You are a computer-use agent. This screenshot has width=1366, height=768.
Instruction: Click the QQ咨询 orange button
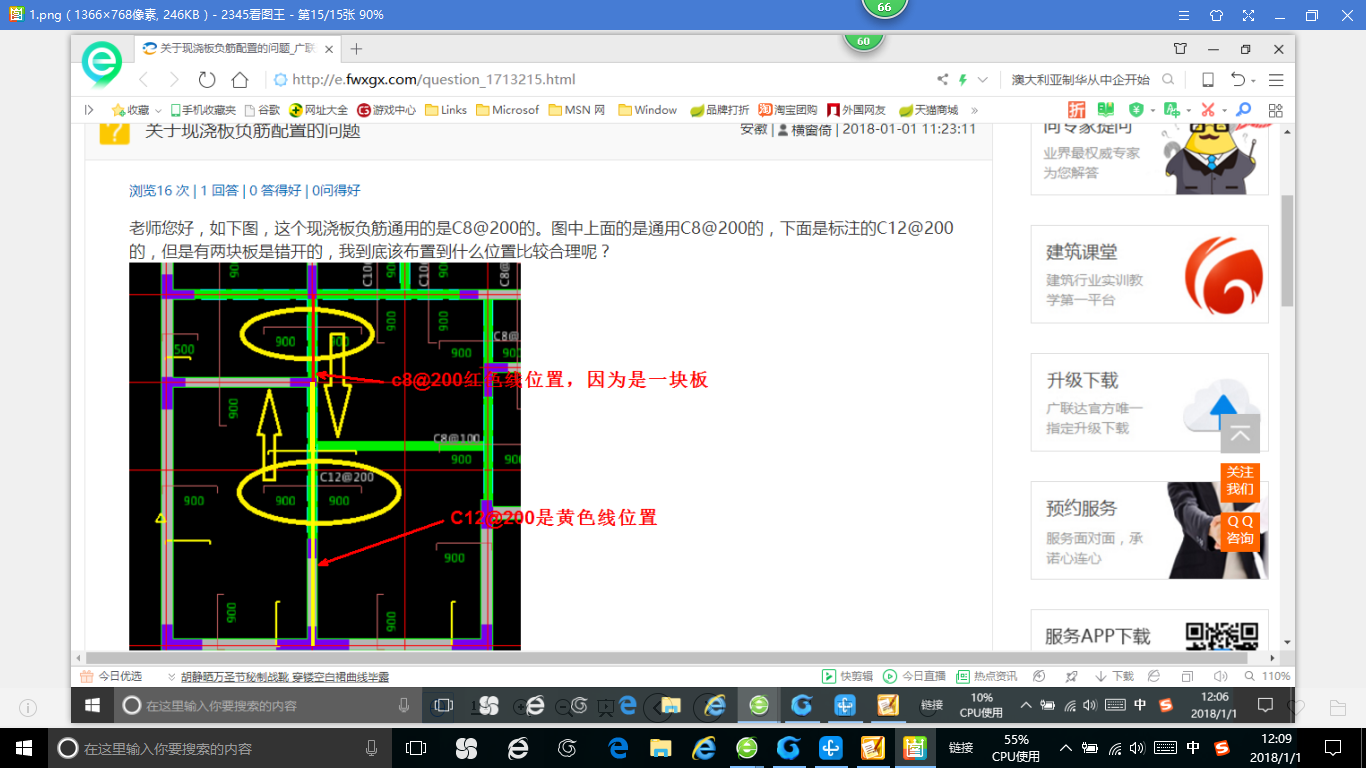(1240, 530)
